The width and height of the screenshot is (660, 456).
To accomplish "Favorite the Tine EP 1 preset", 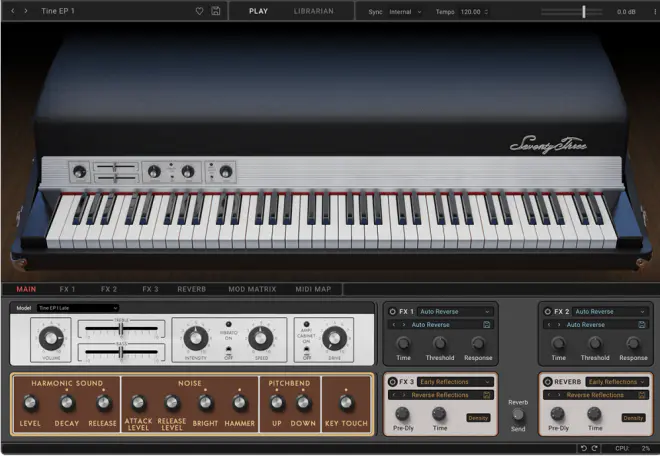I will coord(200,11).
